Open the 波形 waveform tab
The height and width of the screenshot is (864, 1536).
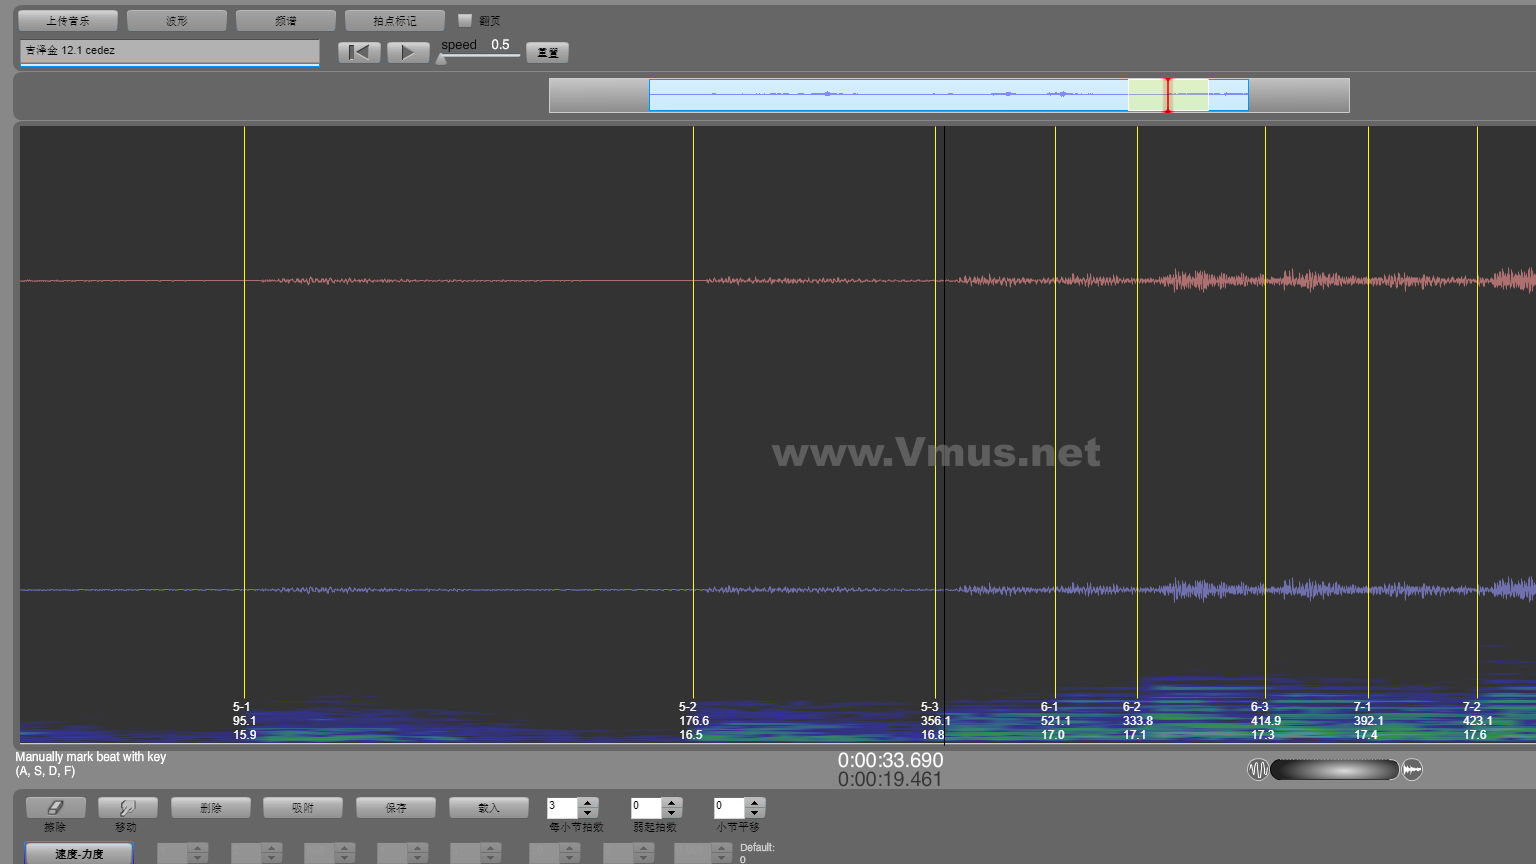[x=177, y=20]
